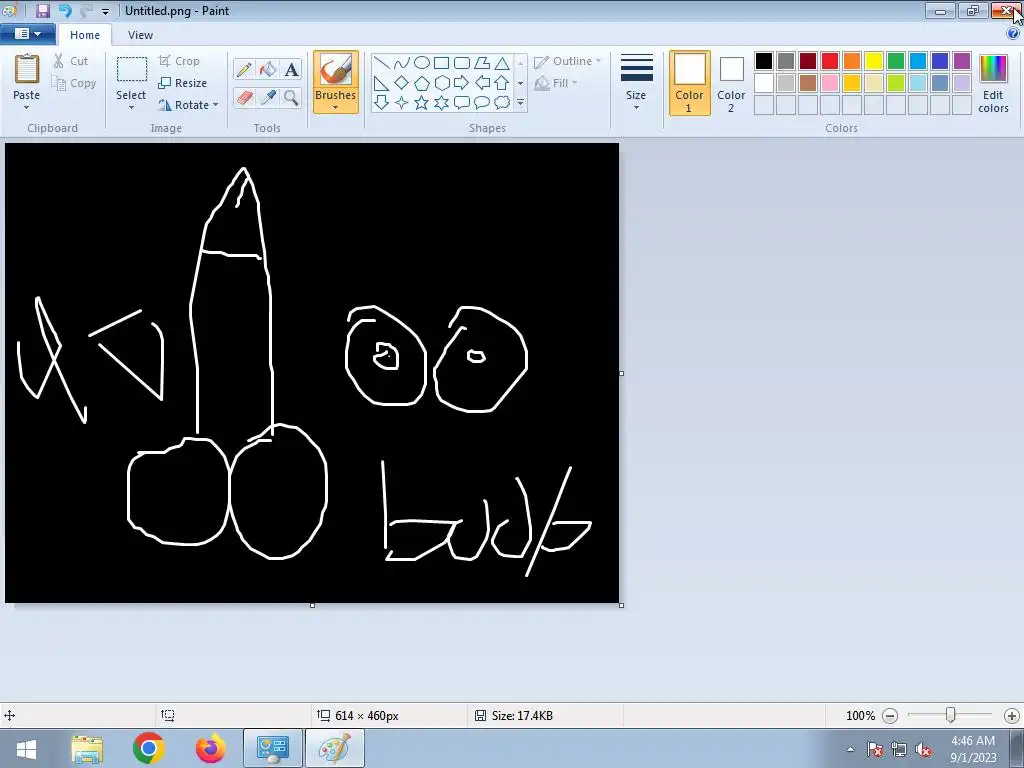The height and width of the screenshot is (768, 1024).
Task: Pick the Five-point star shape
Action: pos(422,103)
